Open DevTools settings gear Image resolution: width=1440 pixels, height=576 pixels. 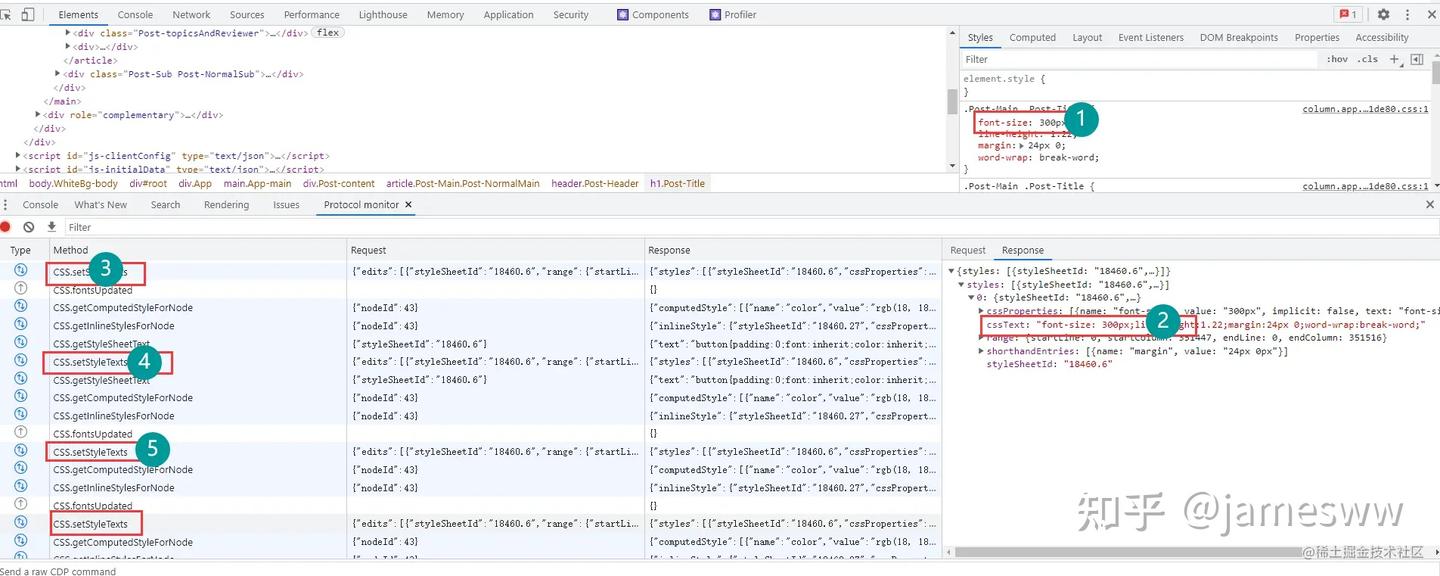click(1383, 15)
